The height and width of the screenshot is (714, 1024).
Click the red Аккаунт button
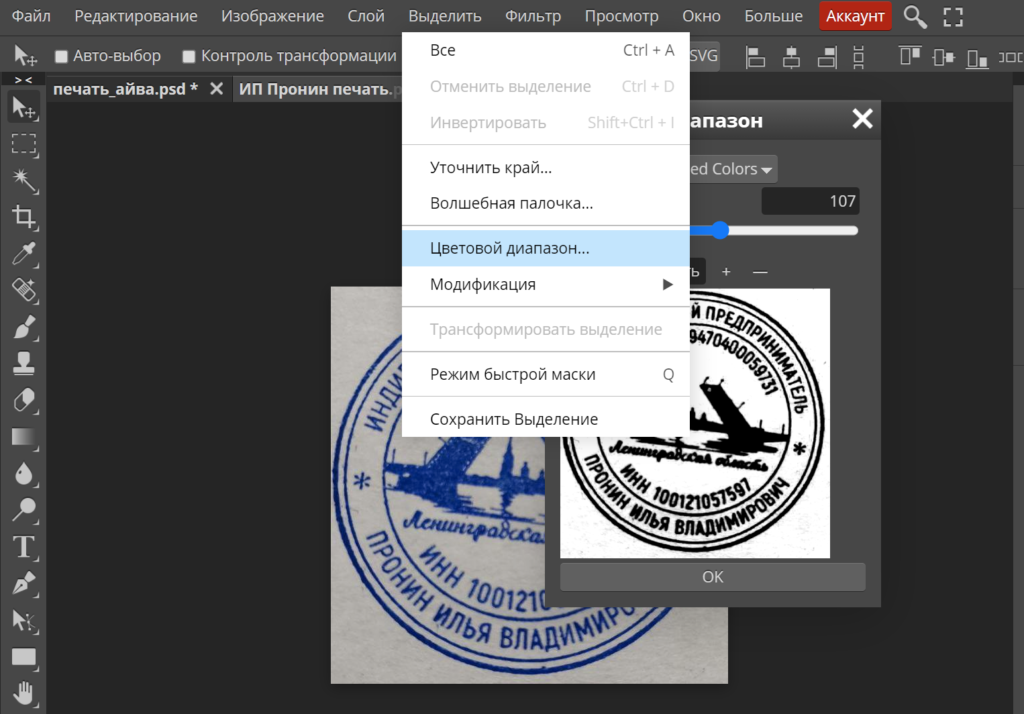[855, 16]
